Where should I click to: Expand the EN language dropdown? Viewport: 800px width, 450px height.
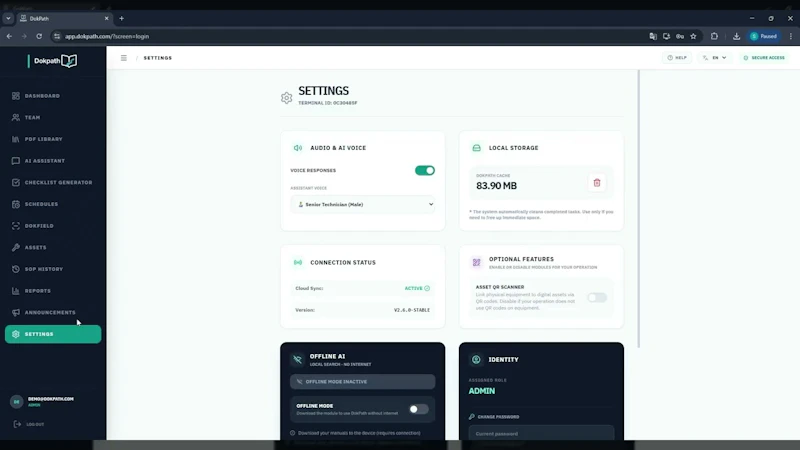(x=714, y=58)
